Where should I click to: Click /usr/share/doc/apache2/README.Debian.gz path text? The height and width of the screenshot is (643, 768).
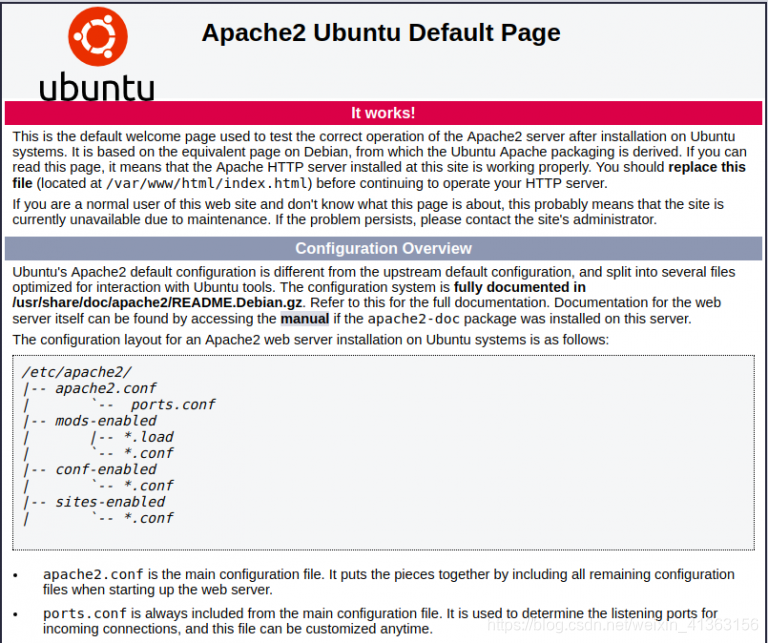tap(157, 303)
